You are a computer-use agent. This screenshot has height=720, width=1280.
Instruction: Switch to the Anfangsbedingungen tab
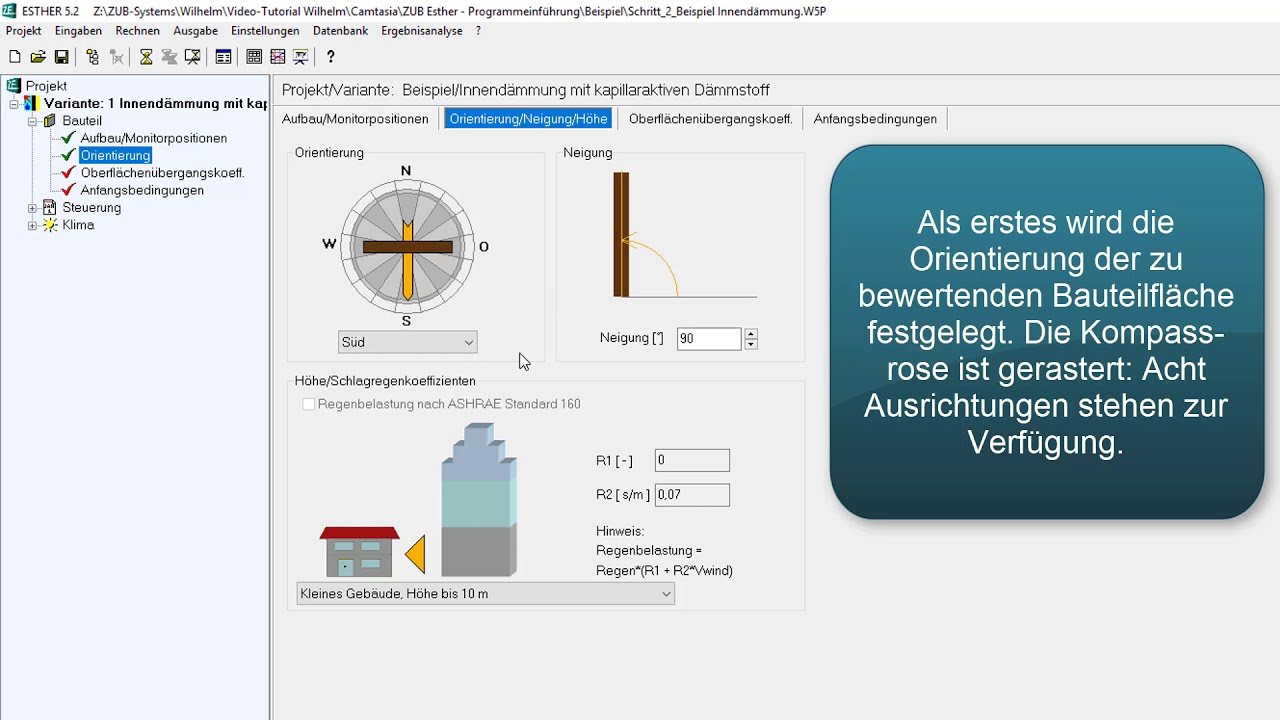[x=875, y=119]
